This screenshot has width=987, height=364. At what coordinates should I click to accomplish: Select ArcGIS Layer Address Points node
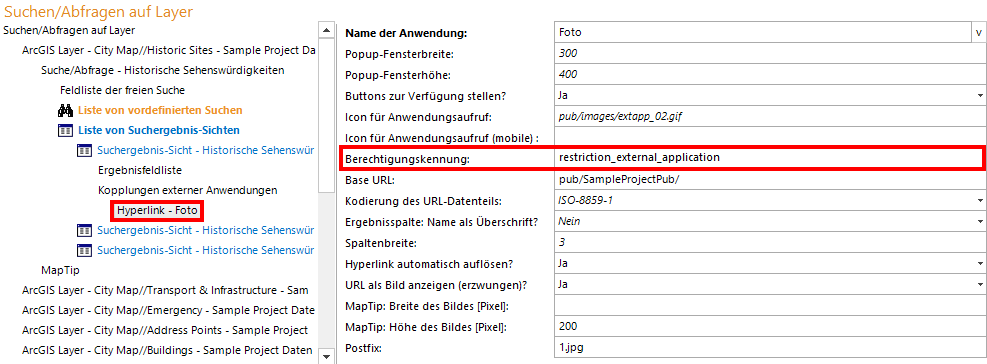(165, 330)
